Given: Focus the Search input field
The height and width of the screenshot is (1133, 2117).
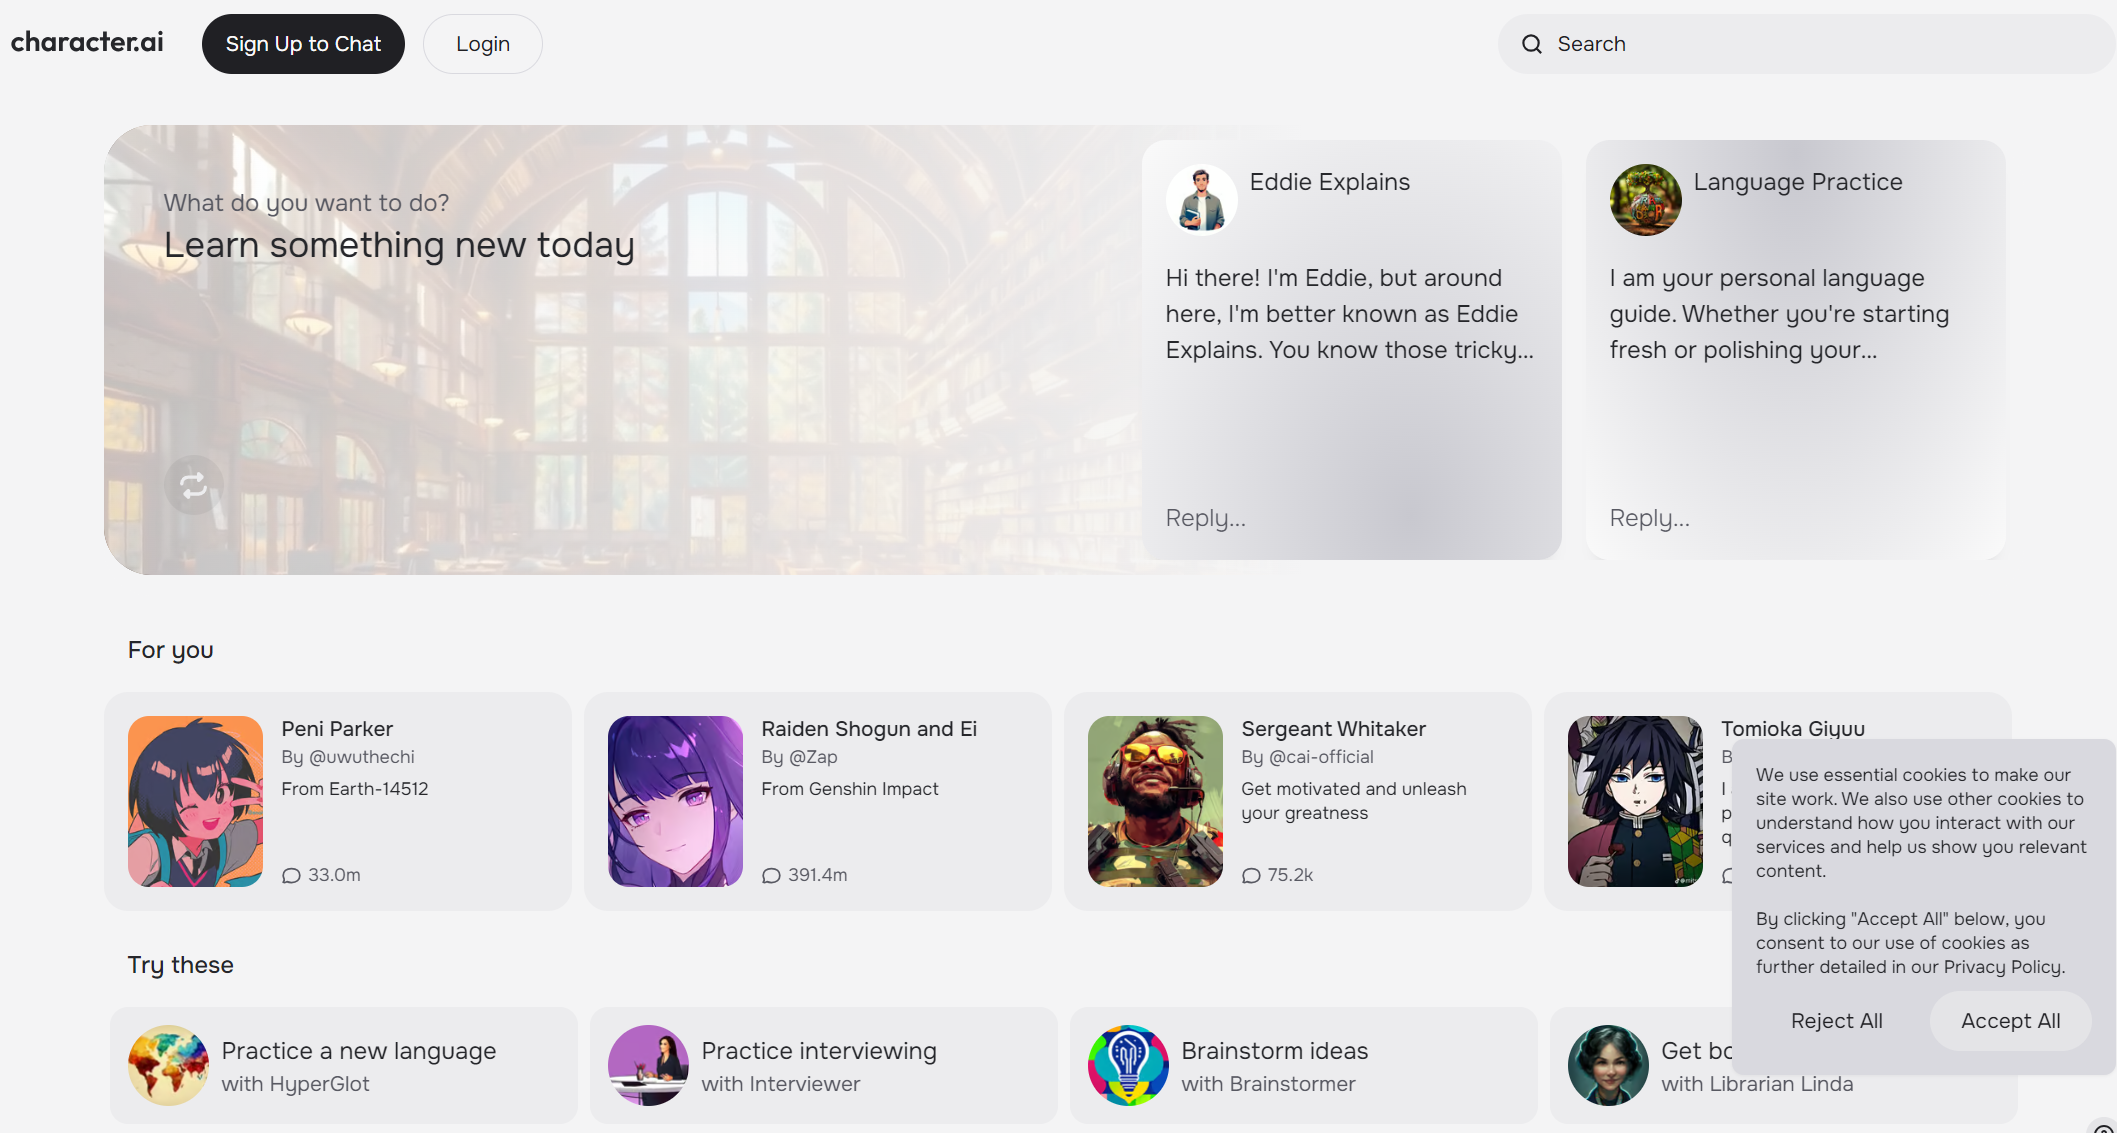Looking at the screenshot, I should coord(1806,44).
